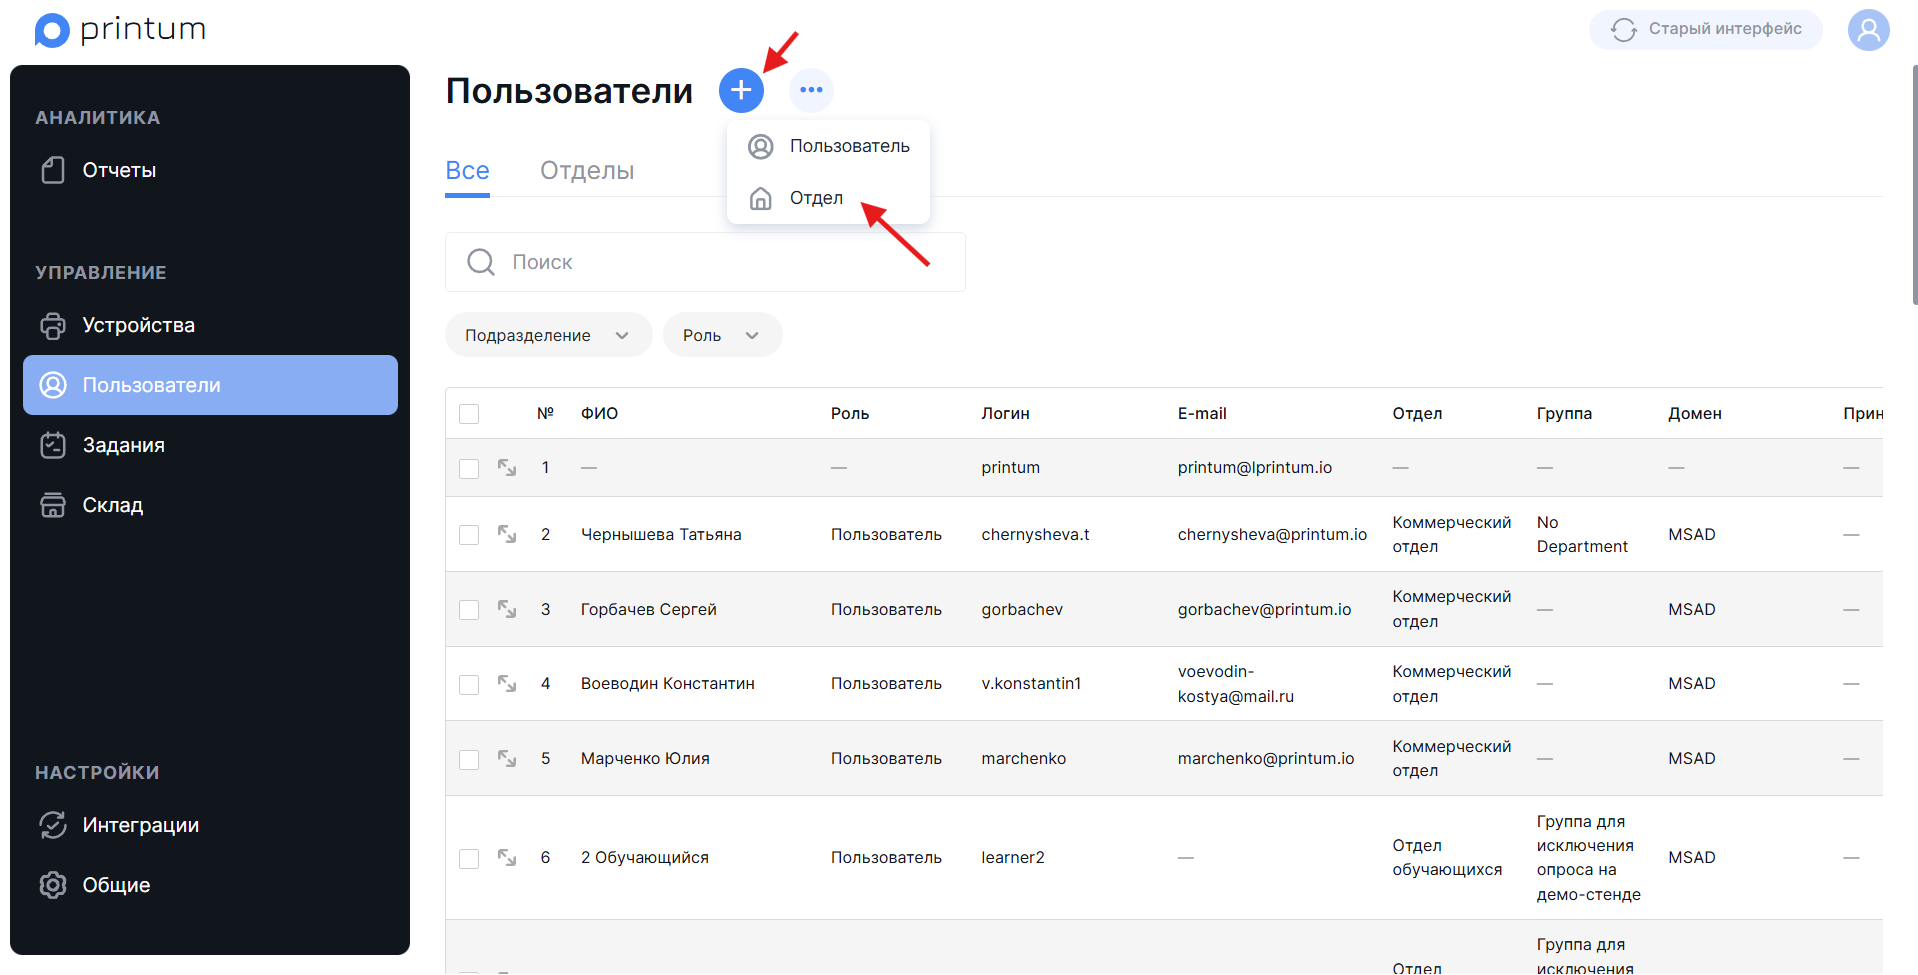Focus the Поиск search field
1918x975 pixels.
[705, 262]
